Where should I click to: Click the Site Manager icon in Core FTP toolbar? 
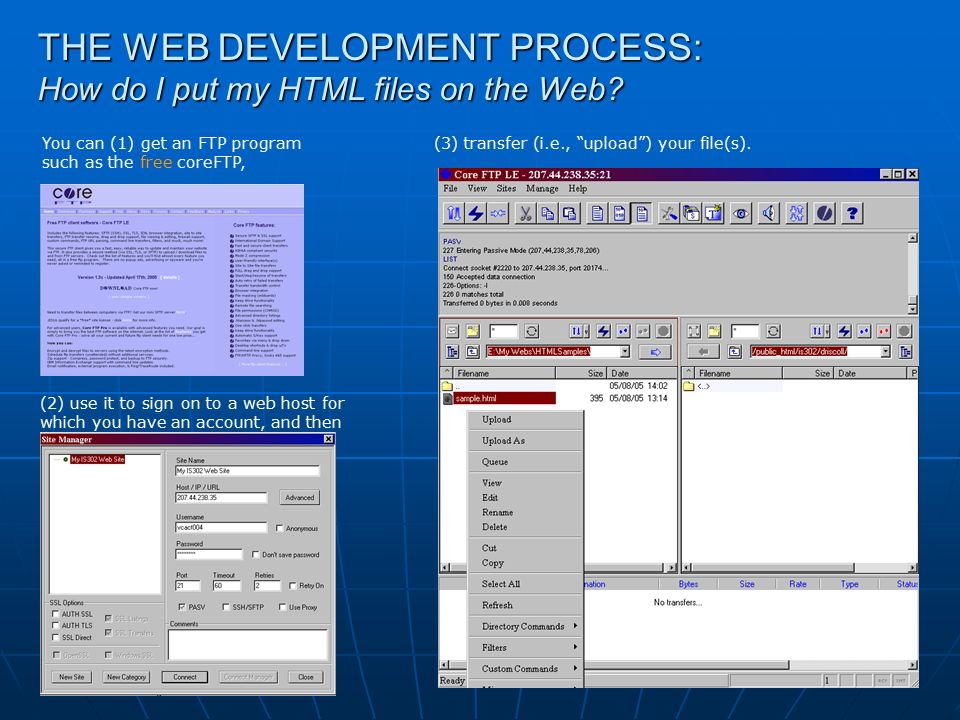(454, 213)
